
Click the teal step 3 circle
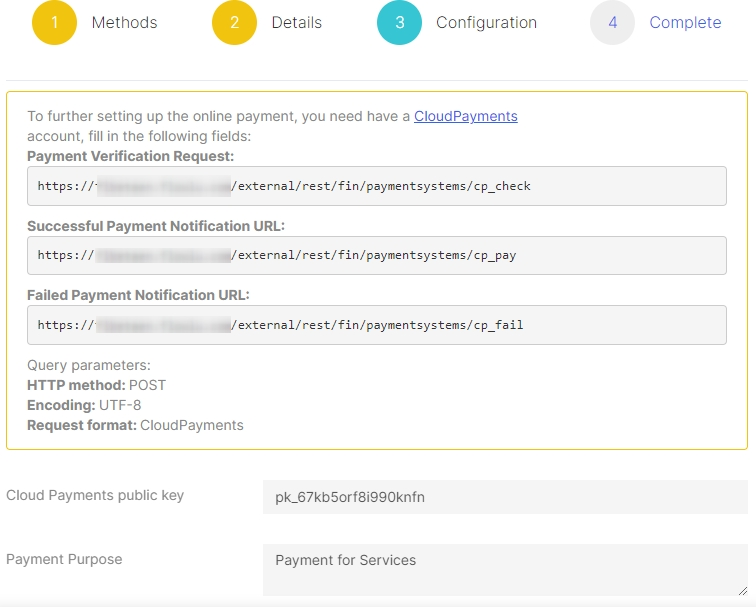coord(399,23)
